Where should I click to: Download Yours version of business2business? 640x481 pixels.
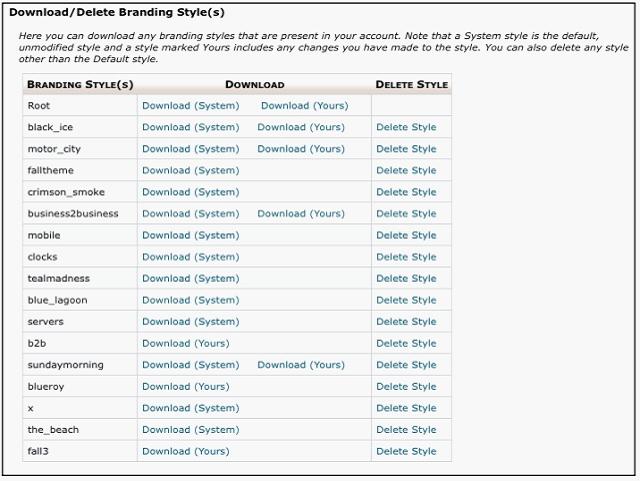[x=300, y=213]
